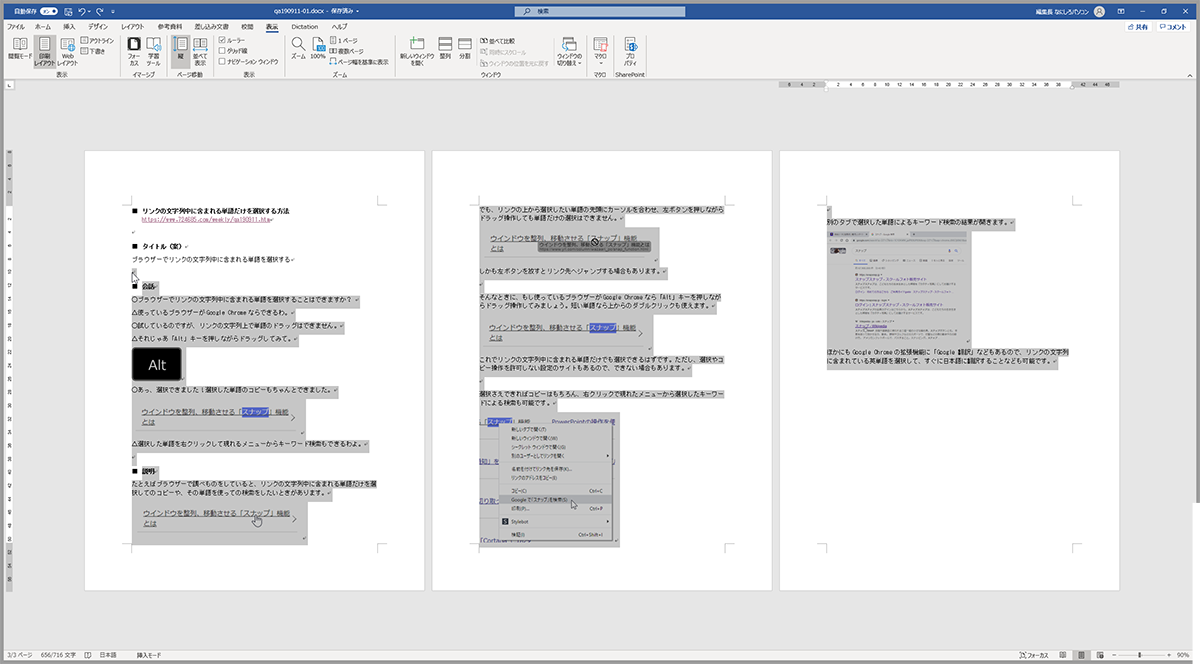
Task: Toggle 自動保存 autosave switch
Action: [x=48, y=11]
